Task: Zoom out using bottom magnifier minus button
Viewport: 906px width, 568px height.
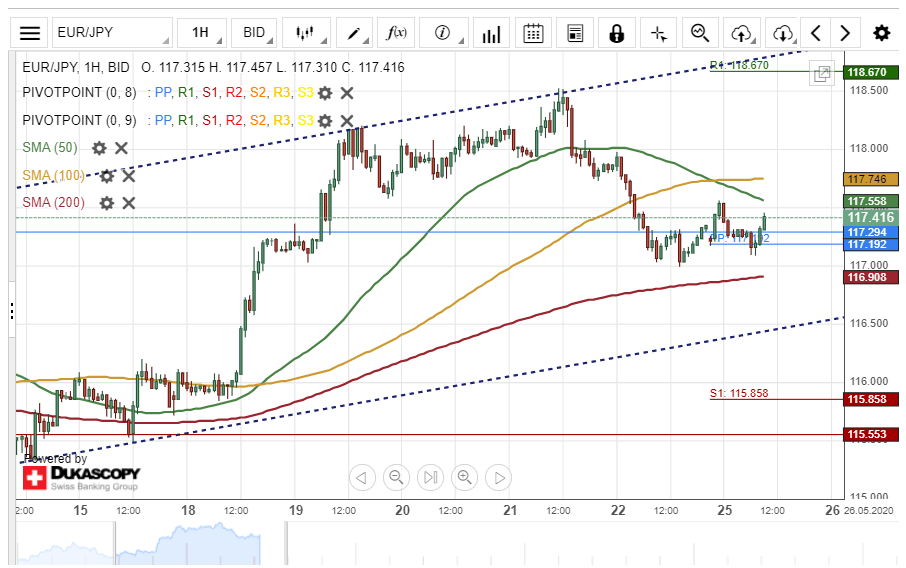Action: click(x=397, y=477)
